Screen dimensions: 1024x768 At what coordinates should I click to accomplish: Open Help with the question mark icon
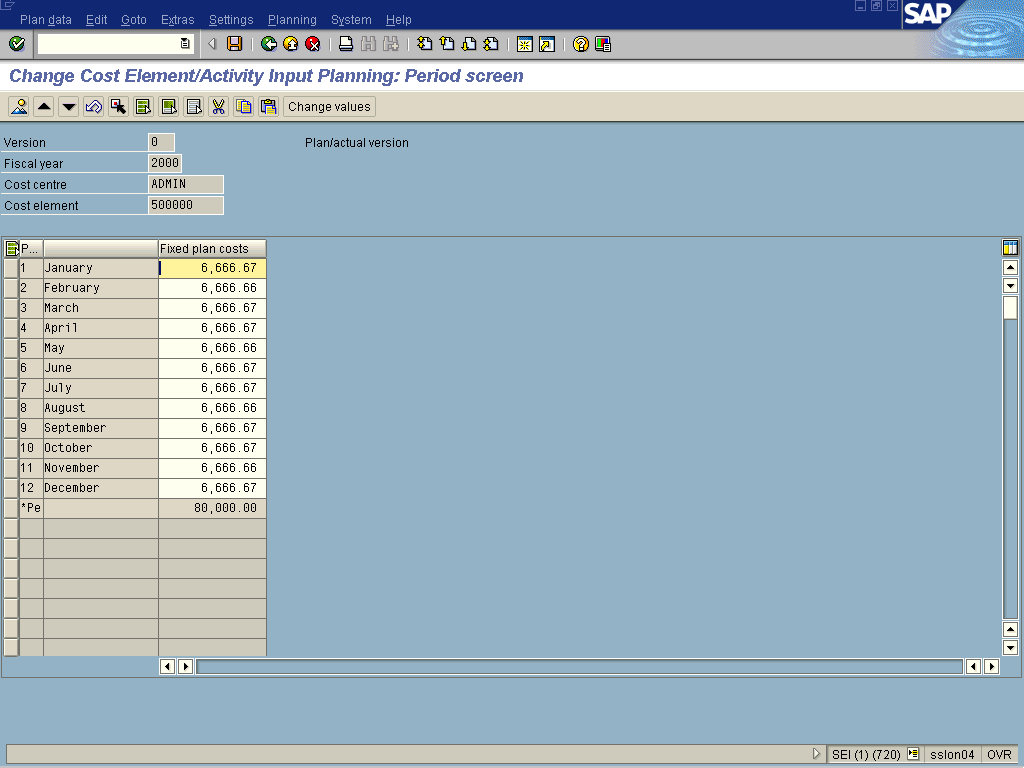(580, 44)
